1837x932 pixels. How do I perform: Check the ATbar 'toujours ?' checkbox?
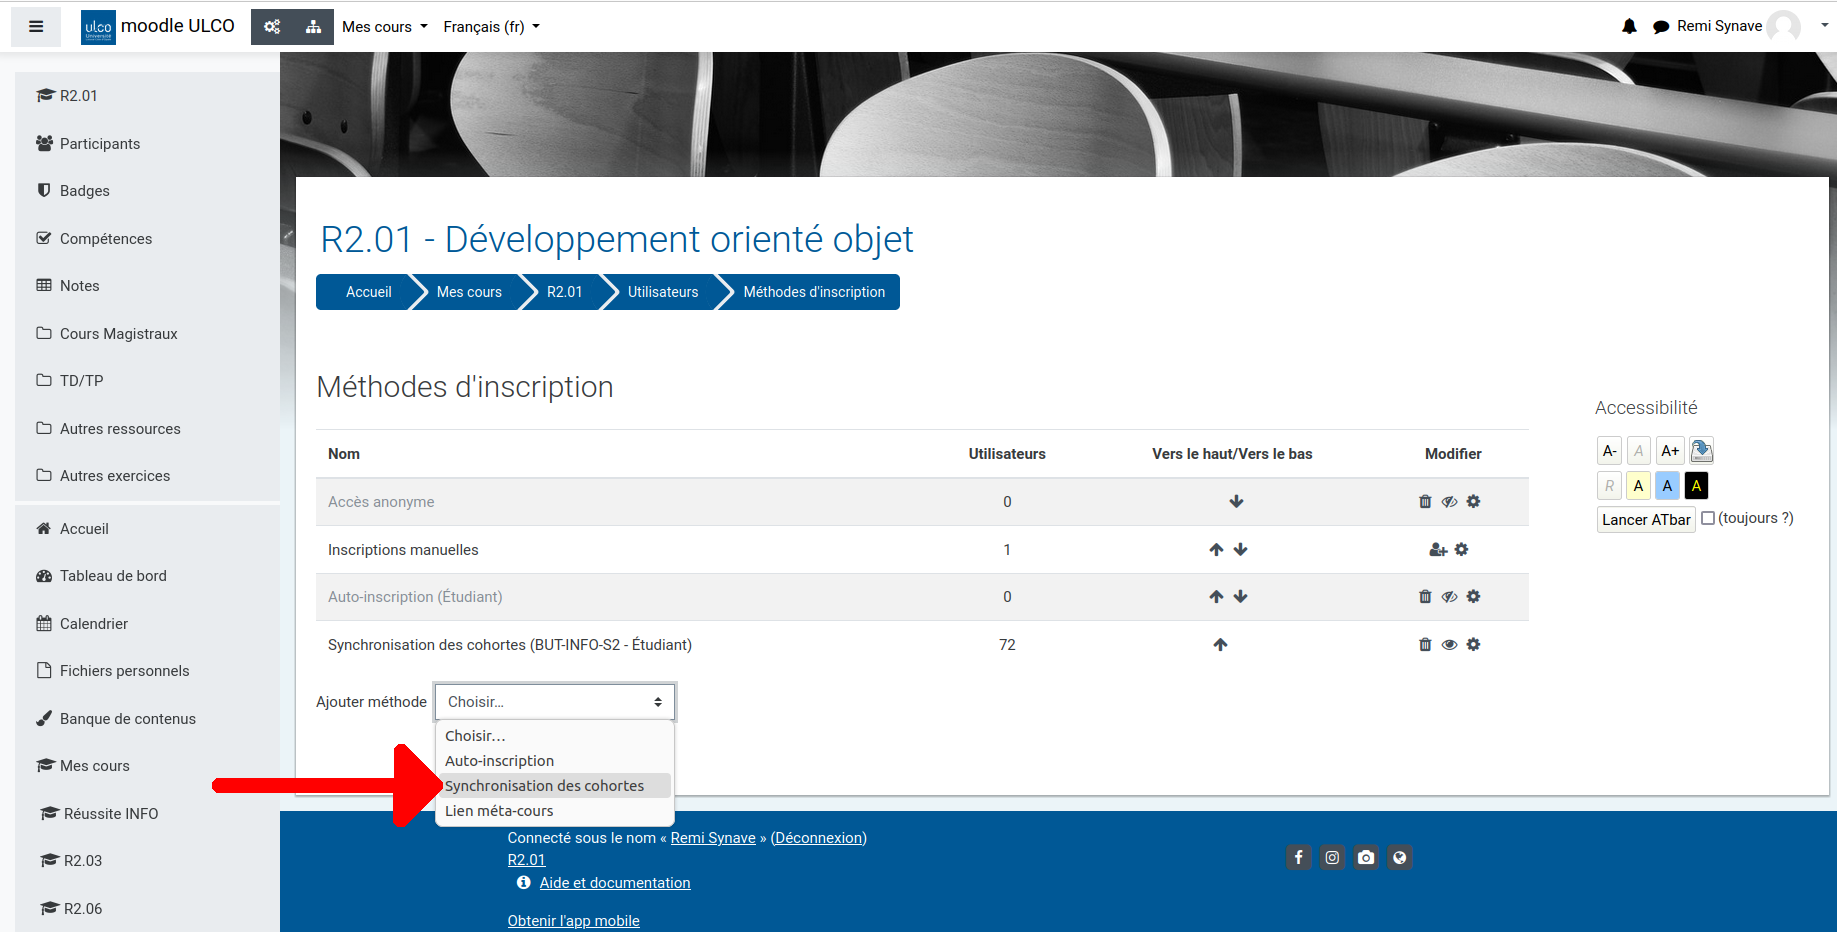(1708, 518)
